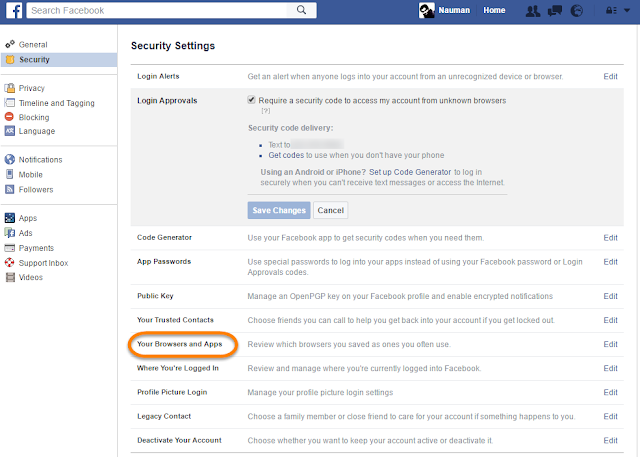Click the Facebook logo icon
The height and width of the screenshot is (457, 640).
14,10
